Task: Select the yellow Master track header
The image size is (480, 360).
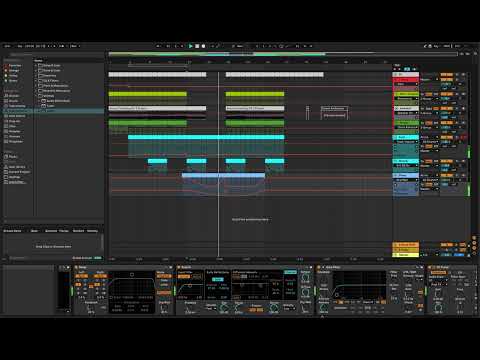Action: tap(406, 255)
